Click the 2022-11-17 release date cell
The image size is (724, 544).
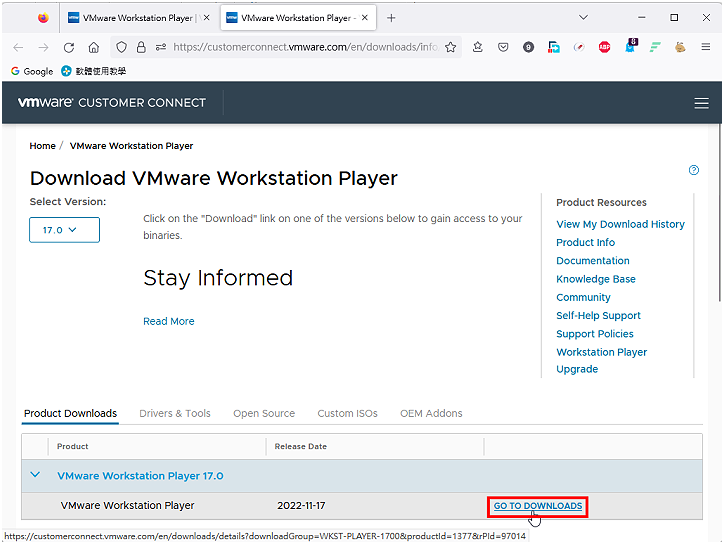pyautogui.click(x=301, y=506)
